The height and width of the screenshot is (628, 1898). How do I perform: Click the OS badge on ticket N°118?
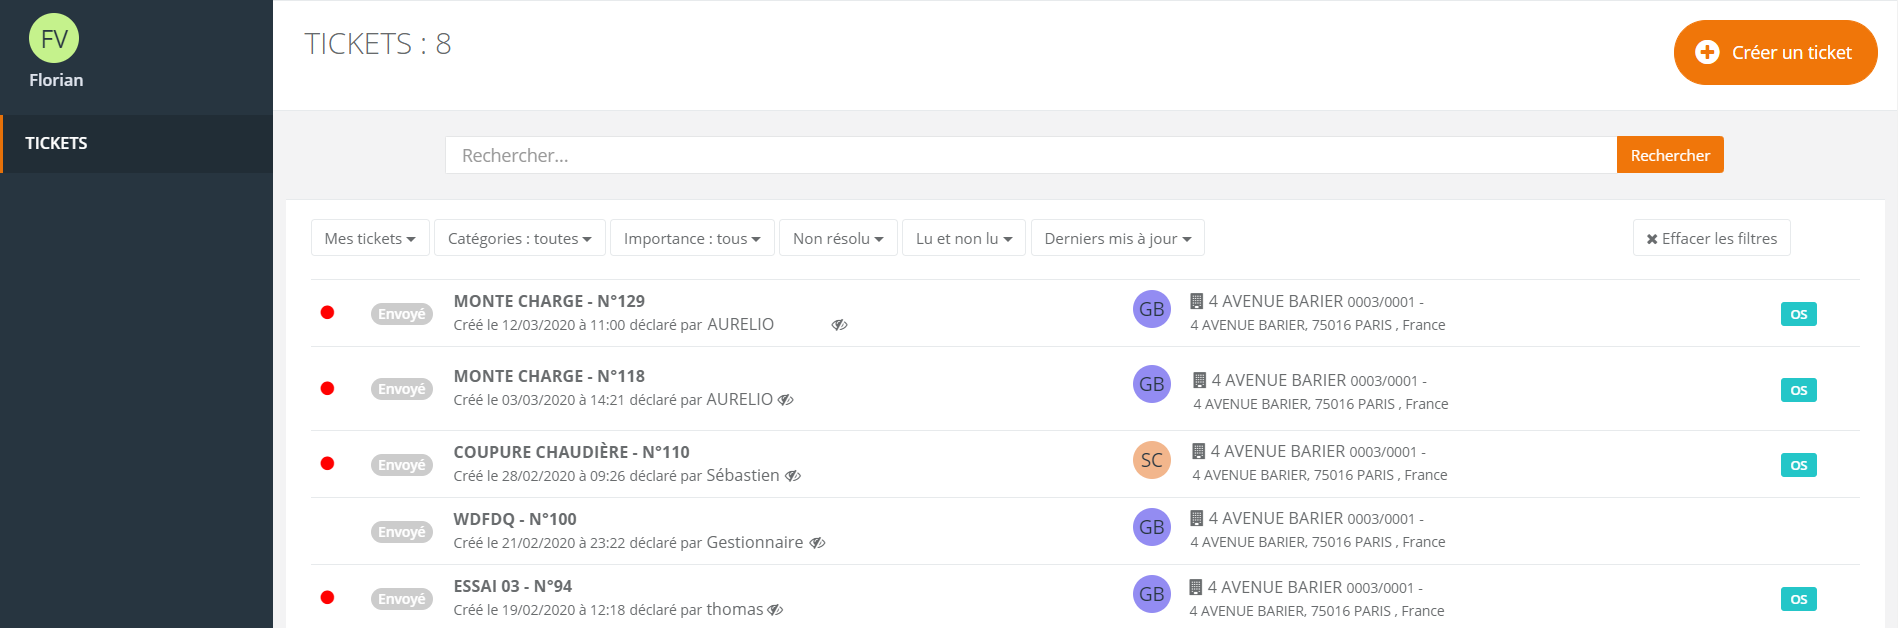point(1798,390)
